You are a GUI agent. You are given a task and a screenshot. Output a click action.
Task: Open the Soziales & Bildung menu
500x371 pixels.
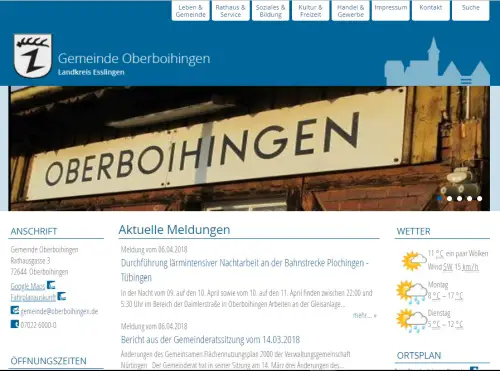(x=270, y=11)
